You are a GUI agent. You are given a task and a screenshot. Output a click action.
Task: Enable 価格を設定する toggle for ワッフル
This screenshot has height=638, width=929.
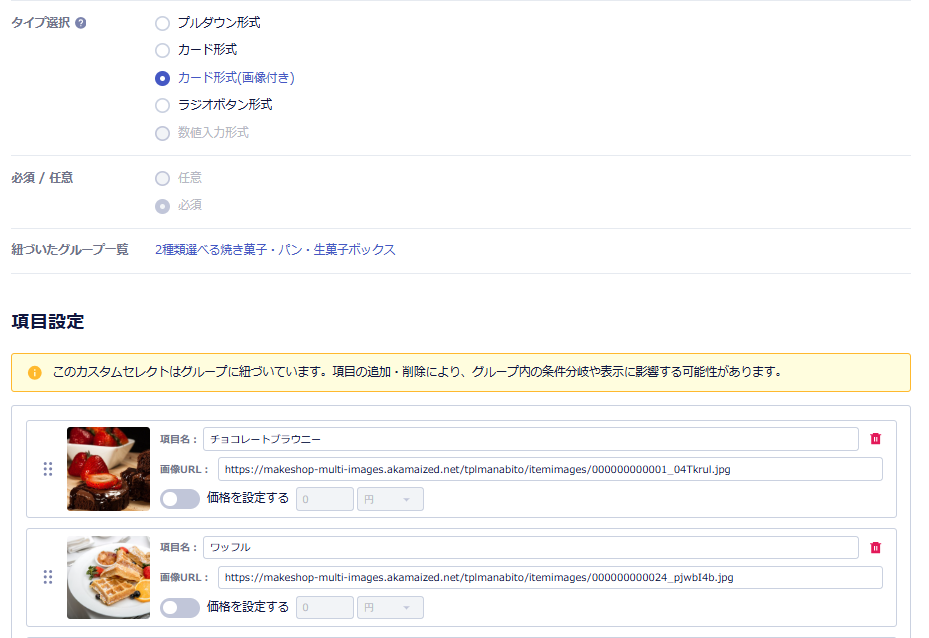pos(180,607)
